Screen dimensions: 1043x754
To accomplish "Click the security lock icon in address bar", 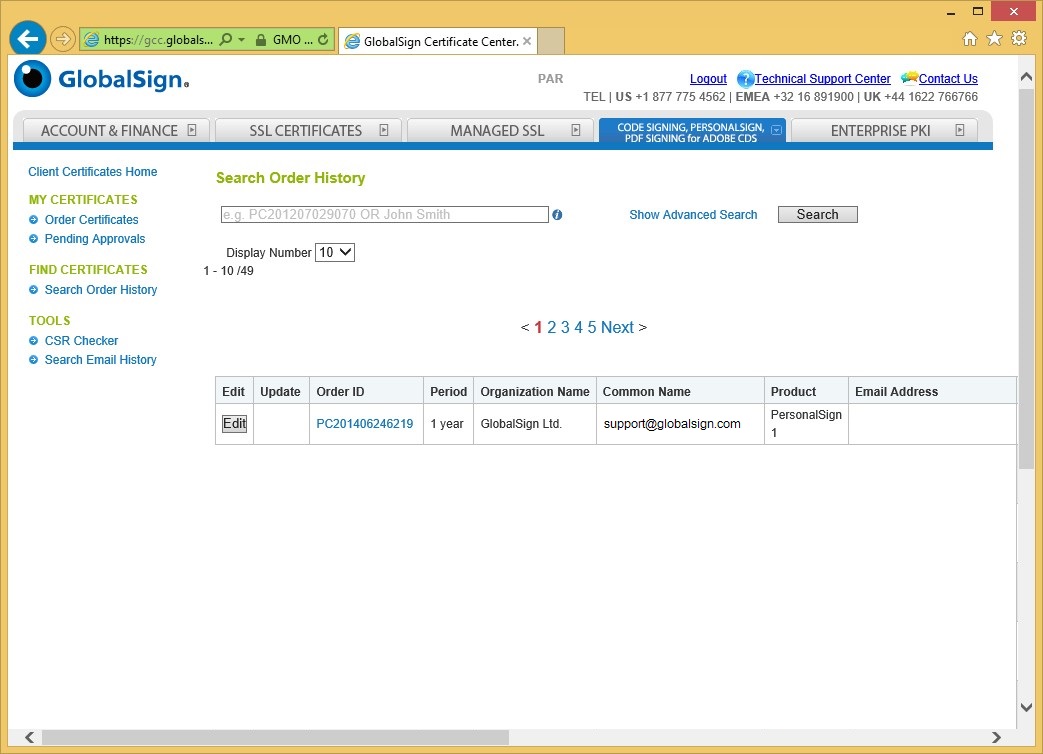I will tap(261, 40).
